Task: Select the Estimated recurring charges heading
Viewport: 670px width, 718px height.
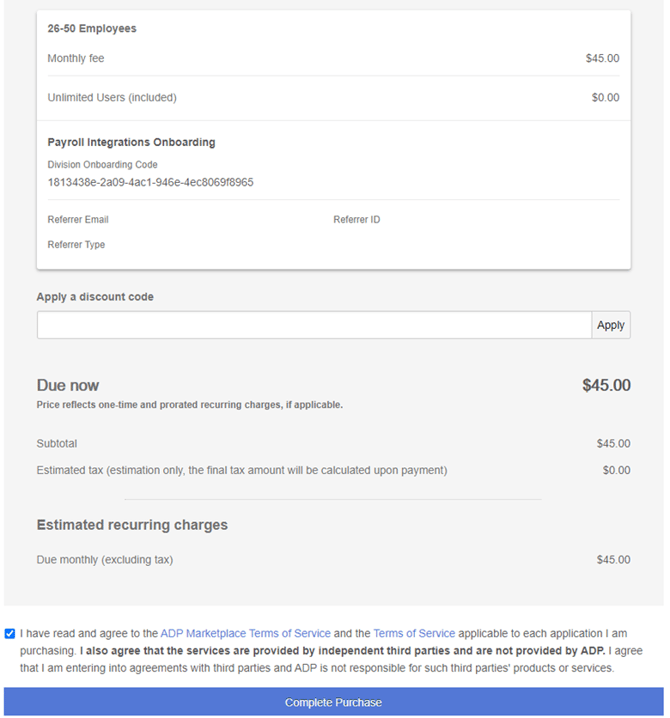Action: [132, 525]
